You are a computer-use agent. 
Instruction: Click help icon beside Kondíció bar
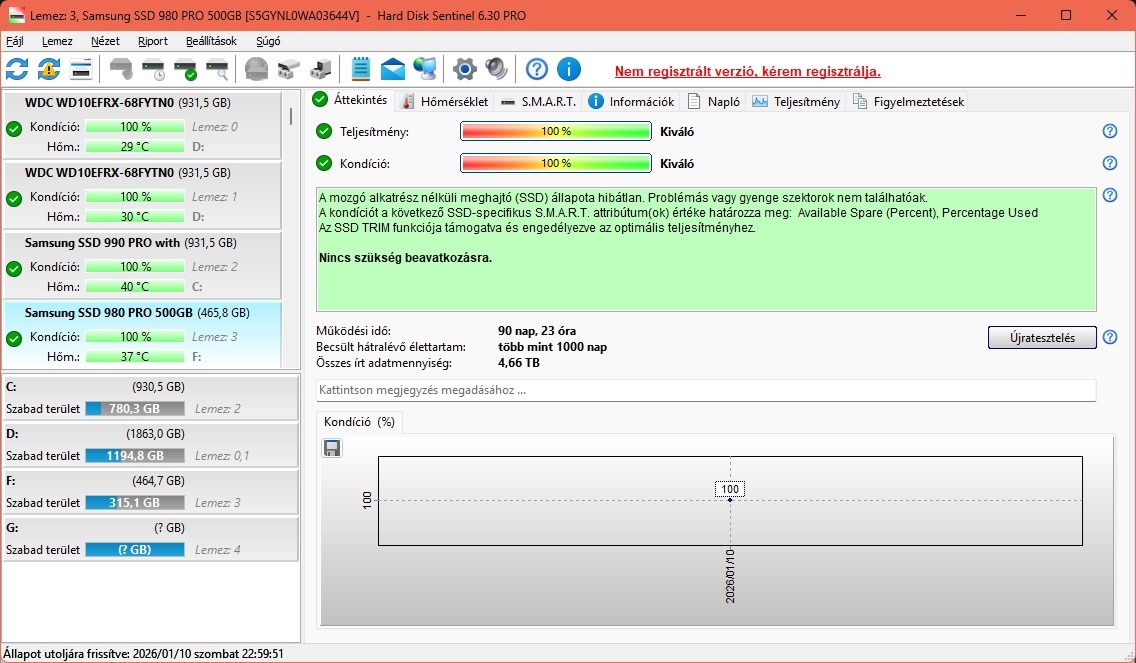tap(1109, 163)
